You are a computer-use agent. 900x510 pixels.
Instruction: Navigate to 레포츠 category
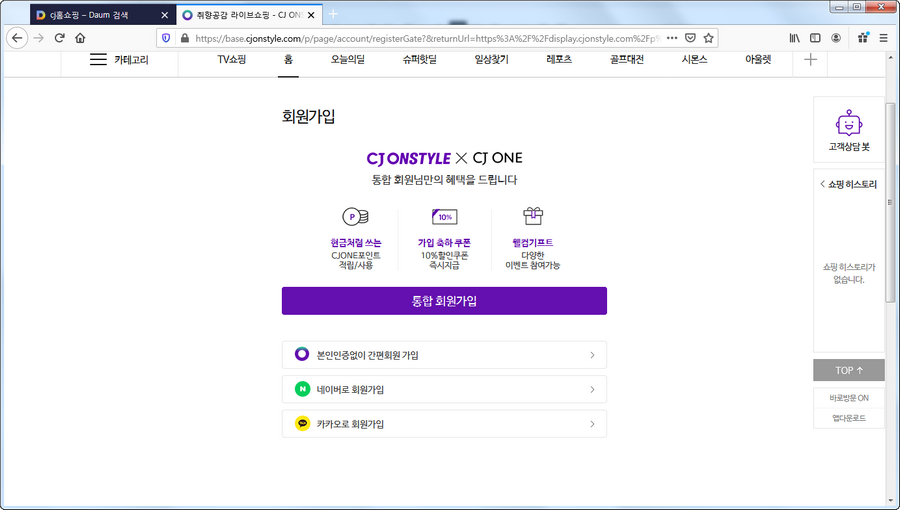559,59
